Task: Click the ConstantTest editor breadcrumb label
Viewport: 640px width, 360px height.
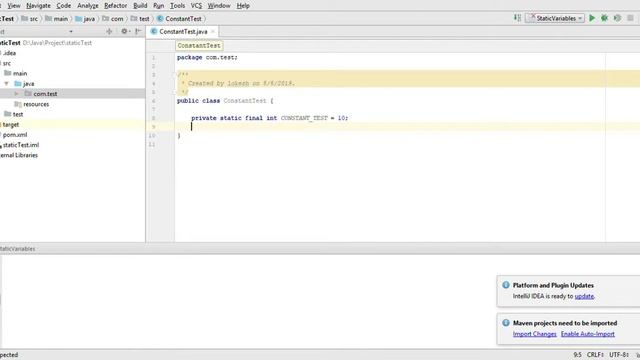Action: (x=199, y=46)
